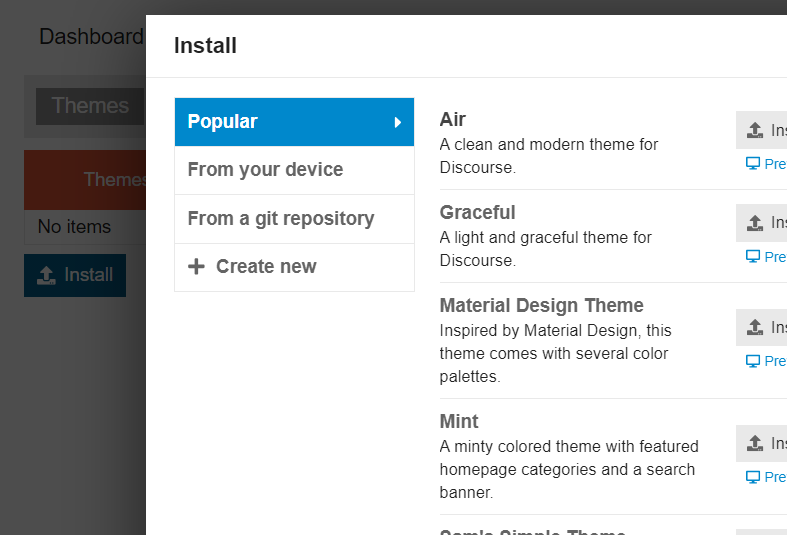This screenshot has height=535, width=787.
Task: Click the Material Design Theme title
Action: point(541,305)
